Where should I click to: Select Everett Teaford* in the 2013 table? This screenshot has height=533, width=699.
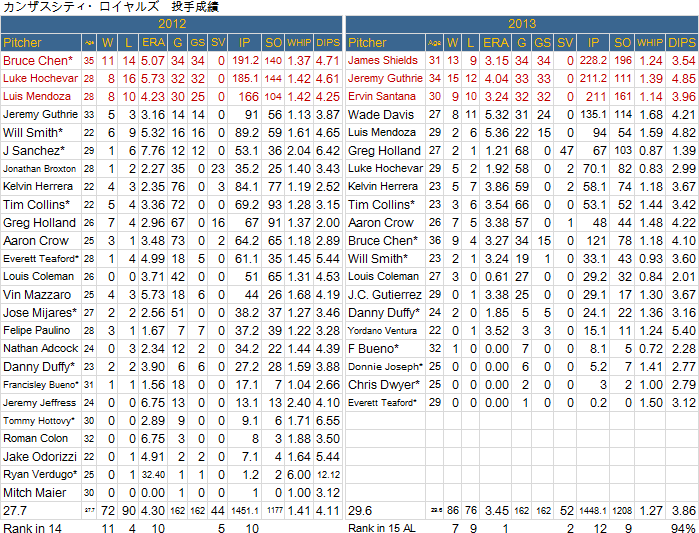(x=382, y=403)
